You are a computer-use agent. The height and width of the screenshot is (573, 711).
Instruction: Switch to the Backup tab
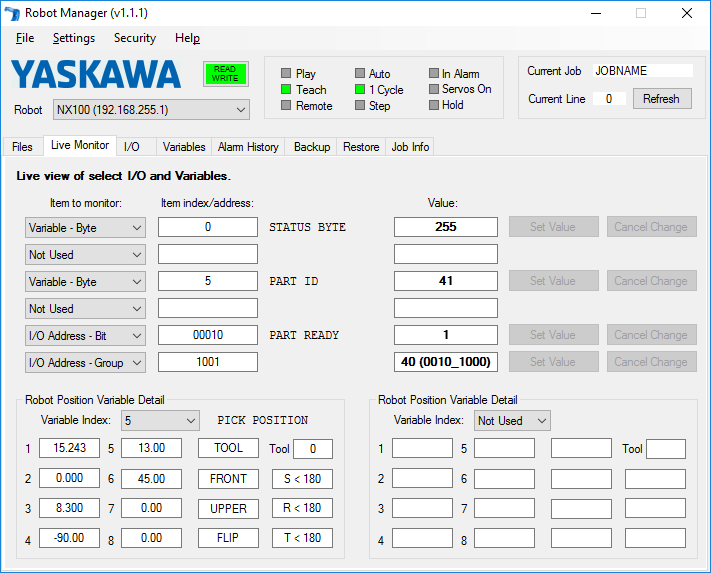click(x=311, y=147)
